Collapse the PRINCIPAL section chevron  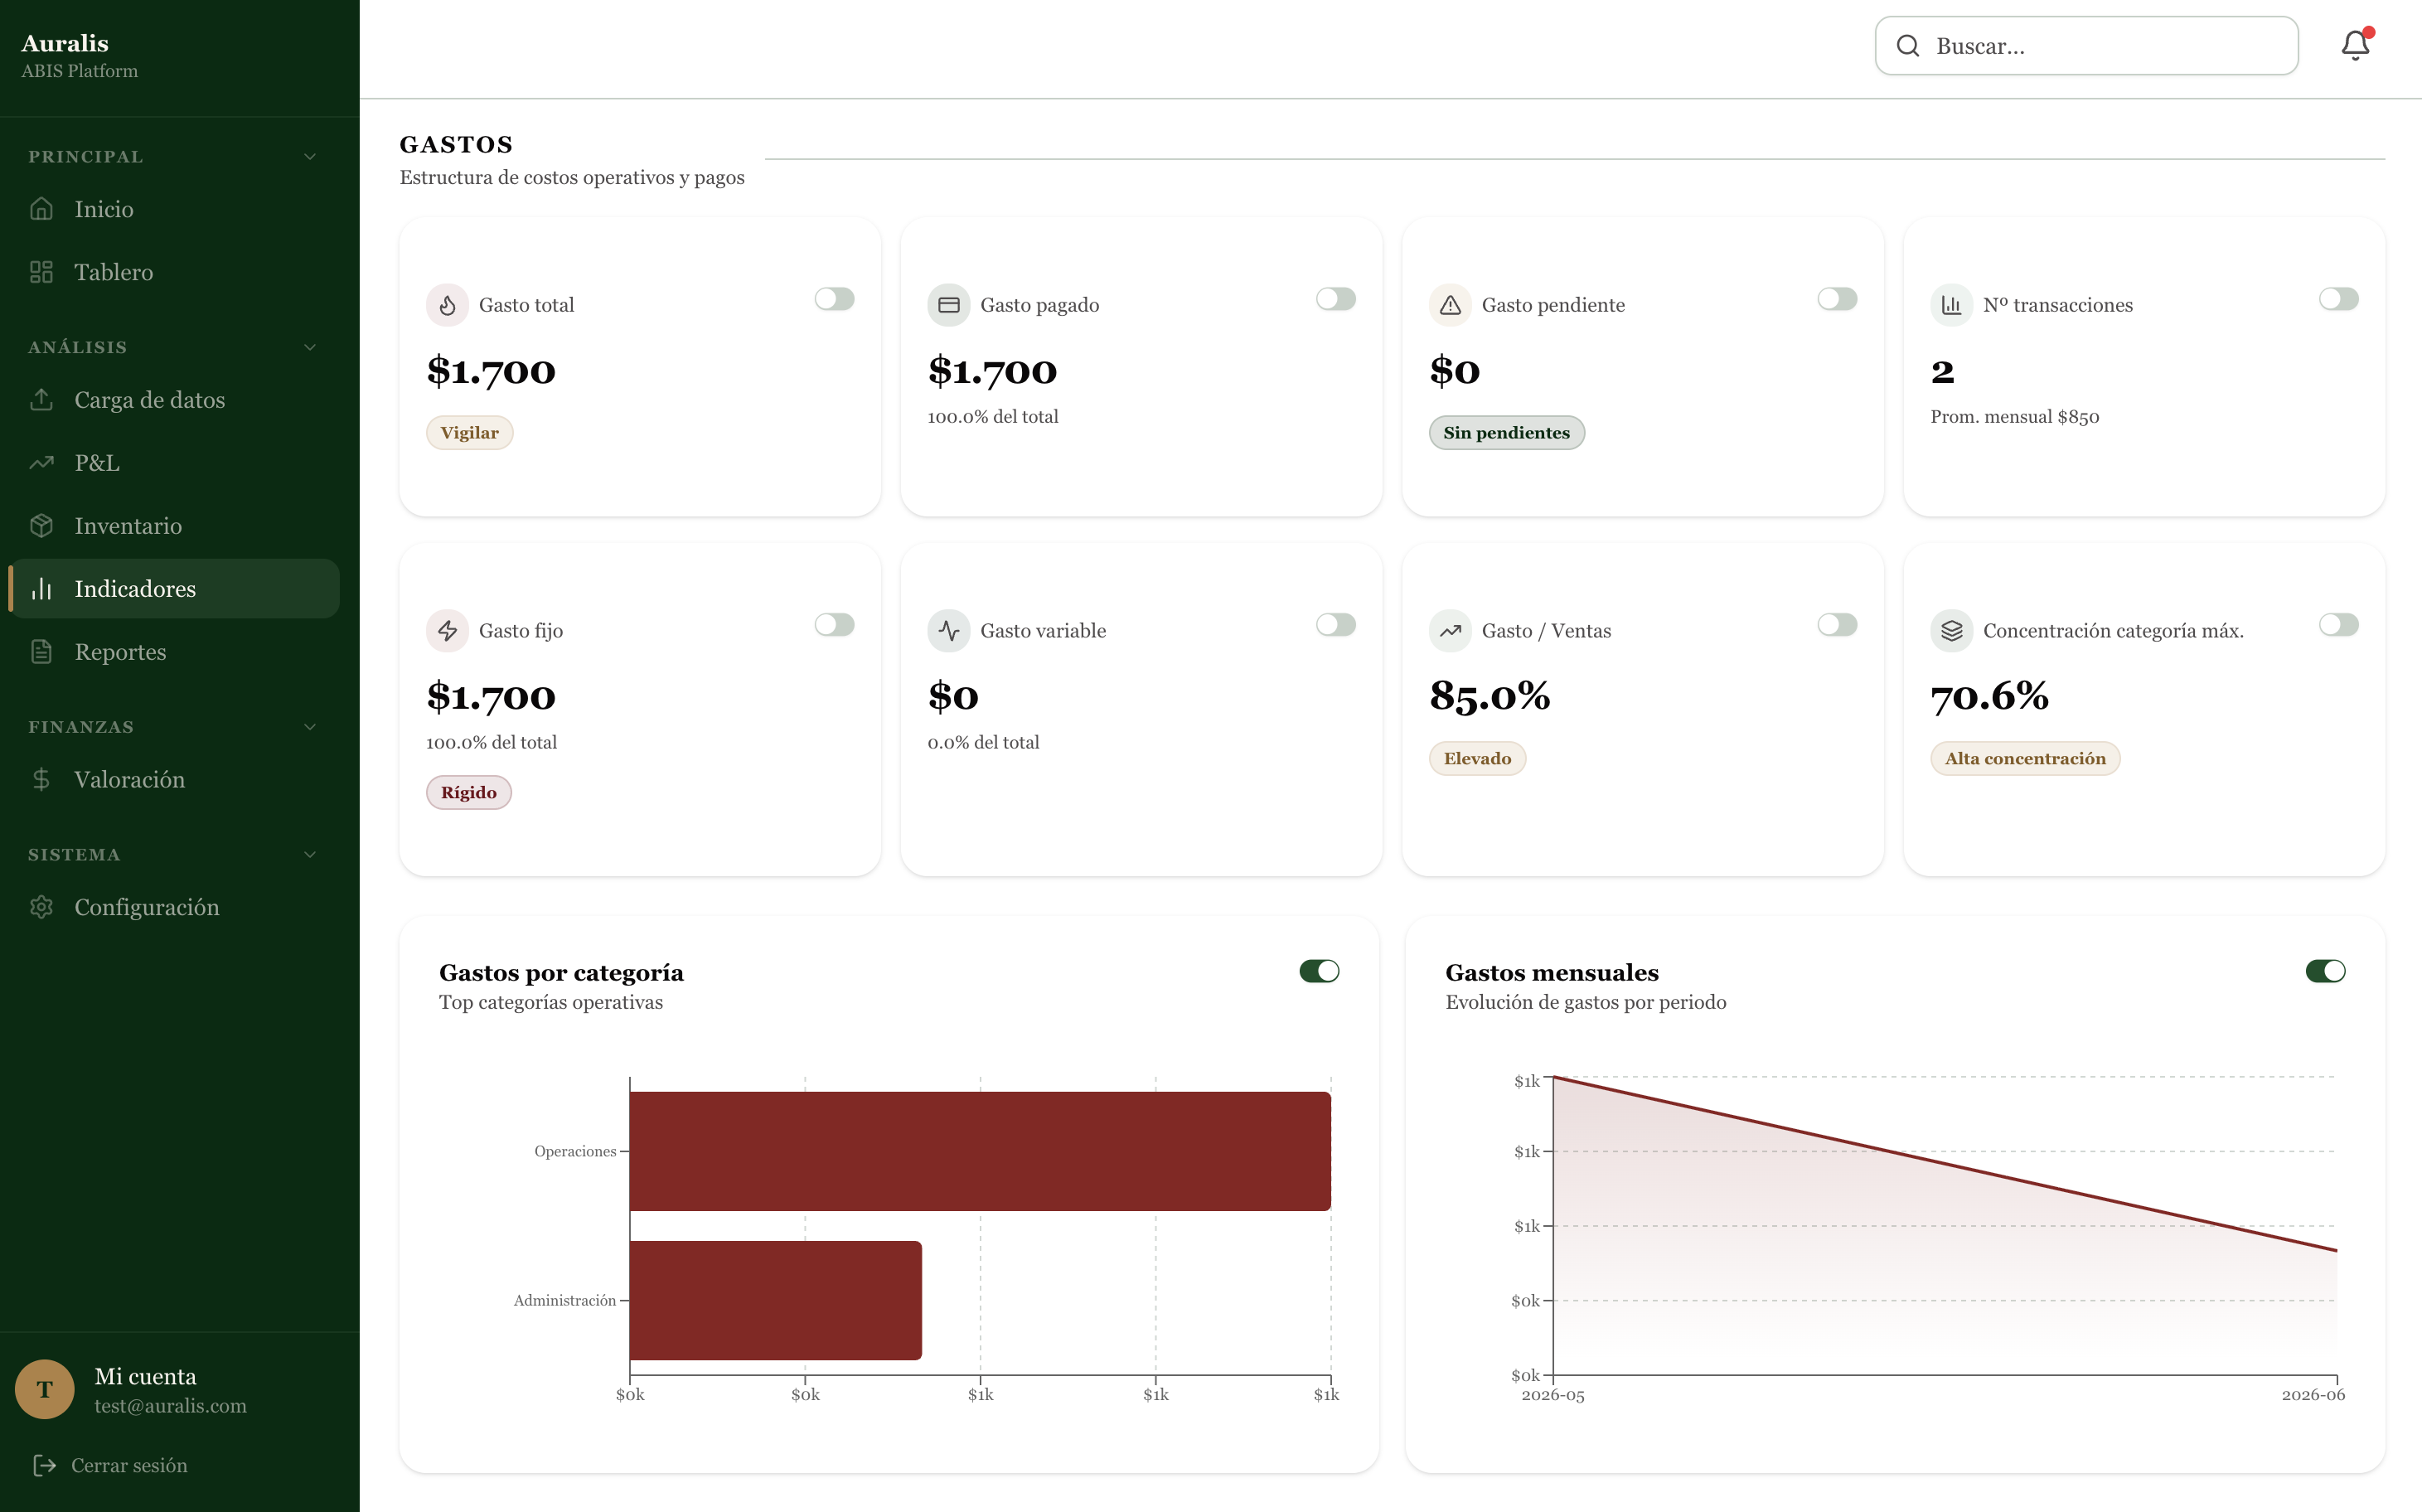point(310,157)
